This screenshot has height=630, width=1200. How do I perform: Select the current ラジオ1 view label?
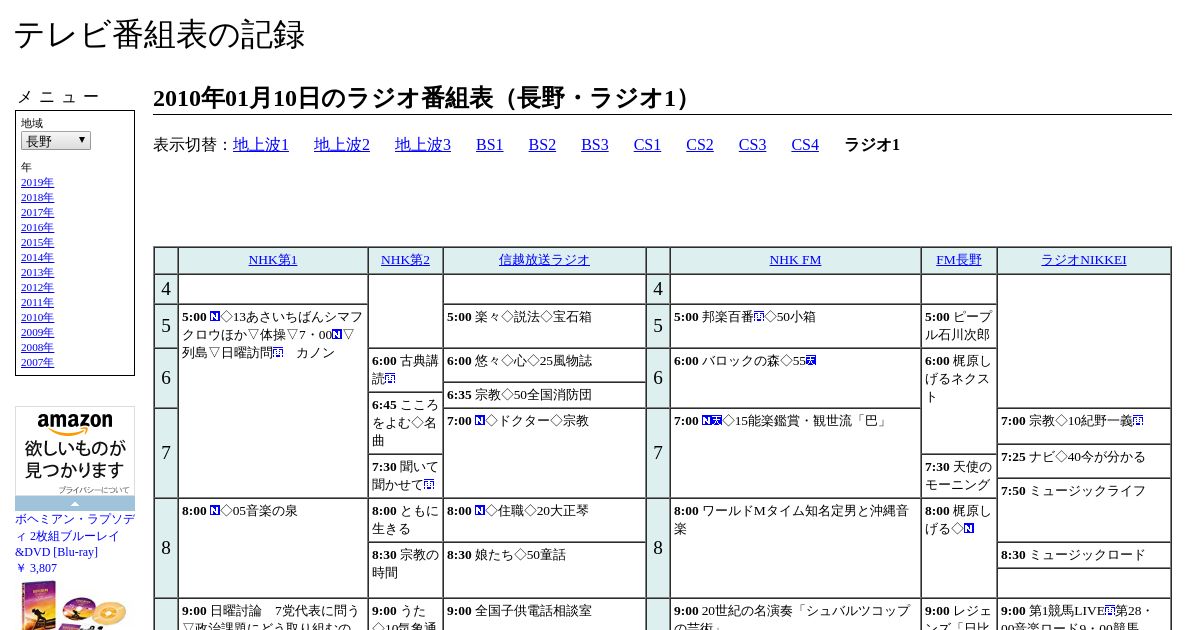pyautogui.click(x=872, y=145)
